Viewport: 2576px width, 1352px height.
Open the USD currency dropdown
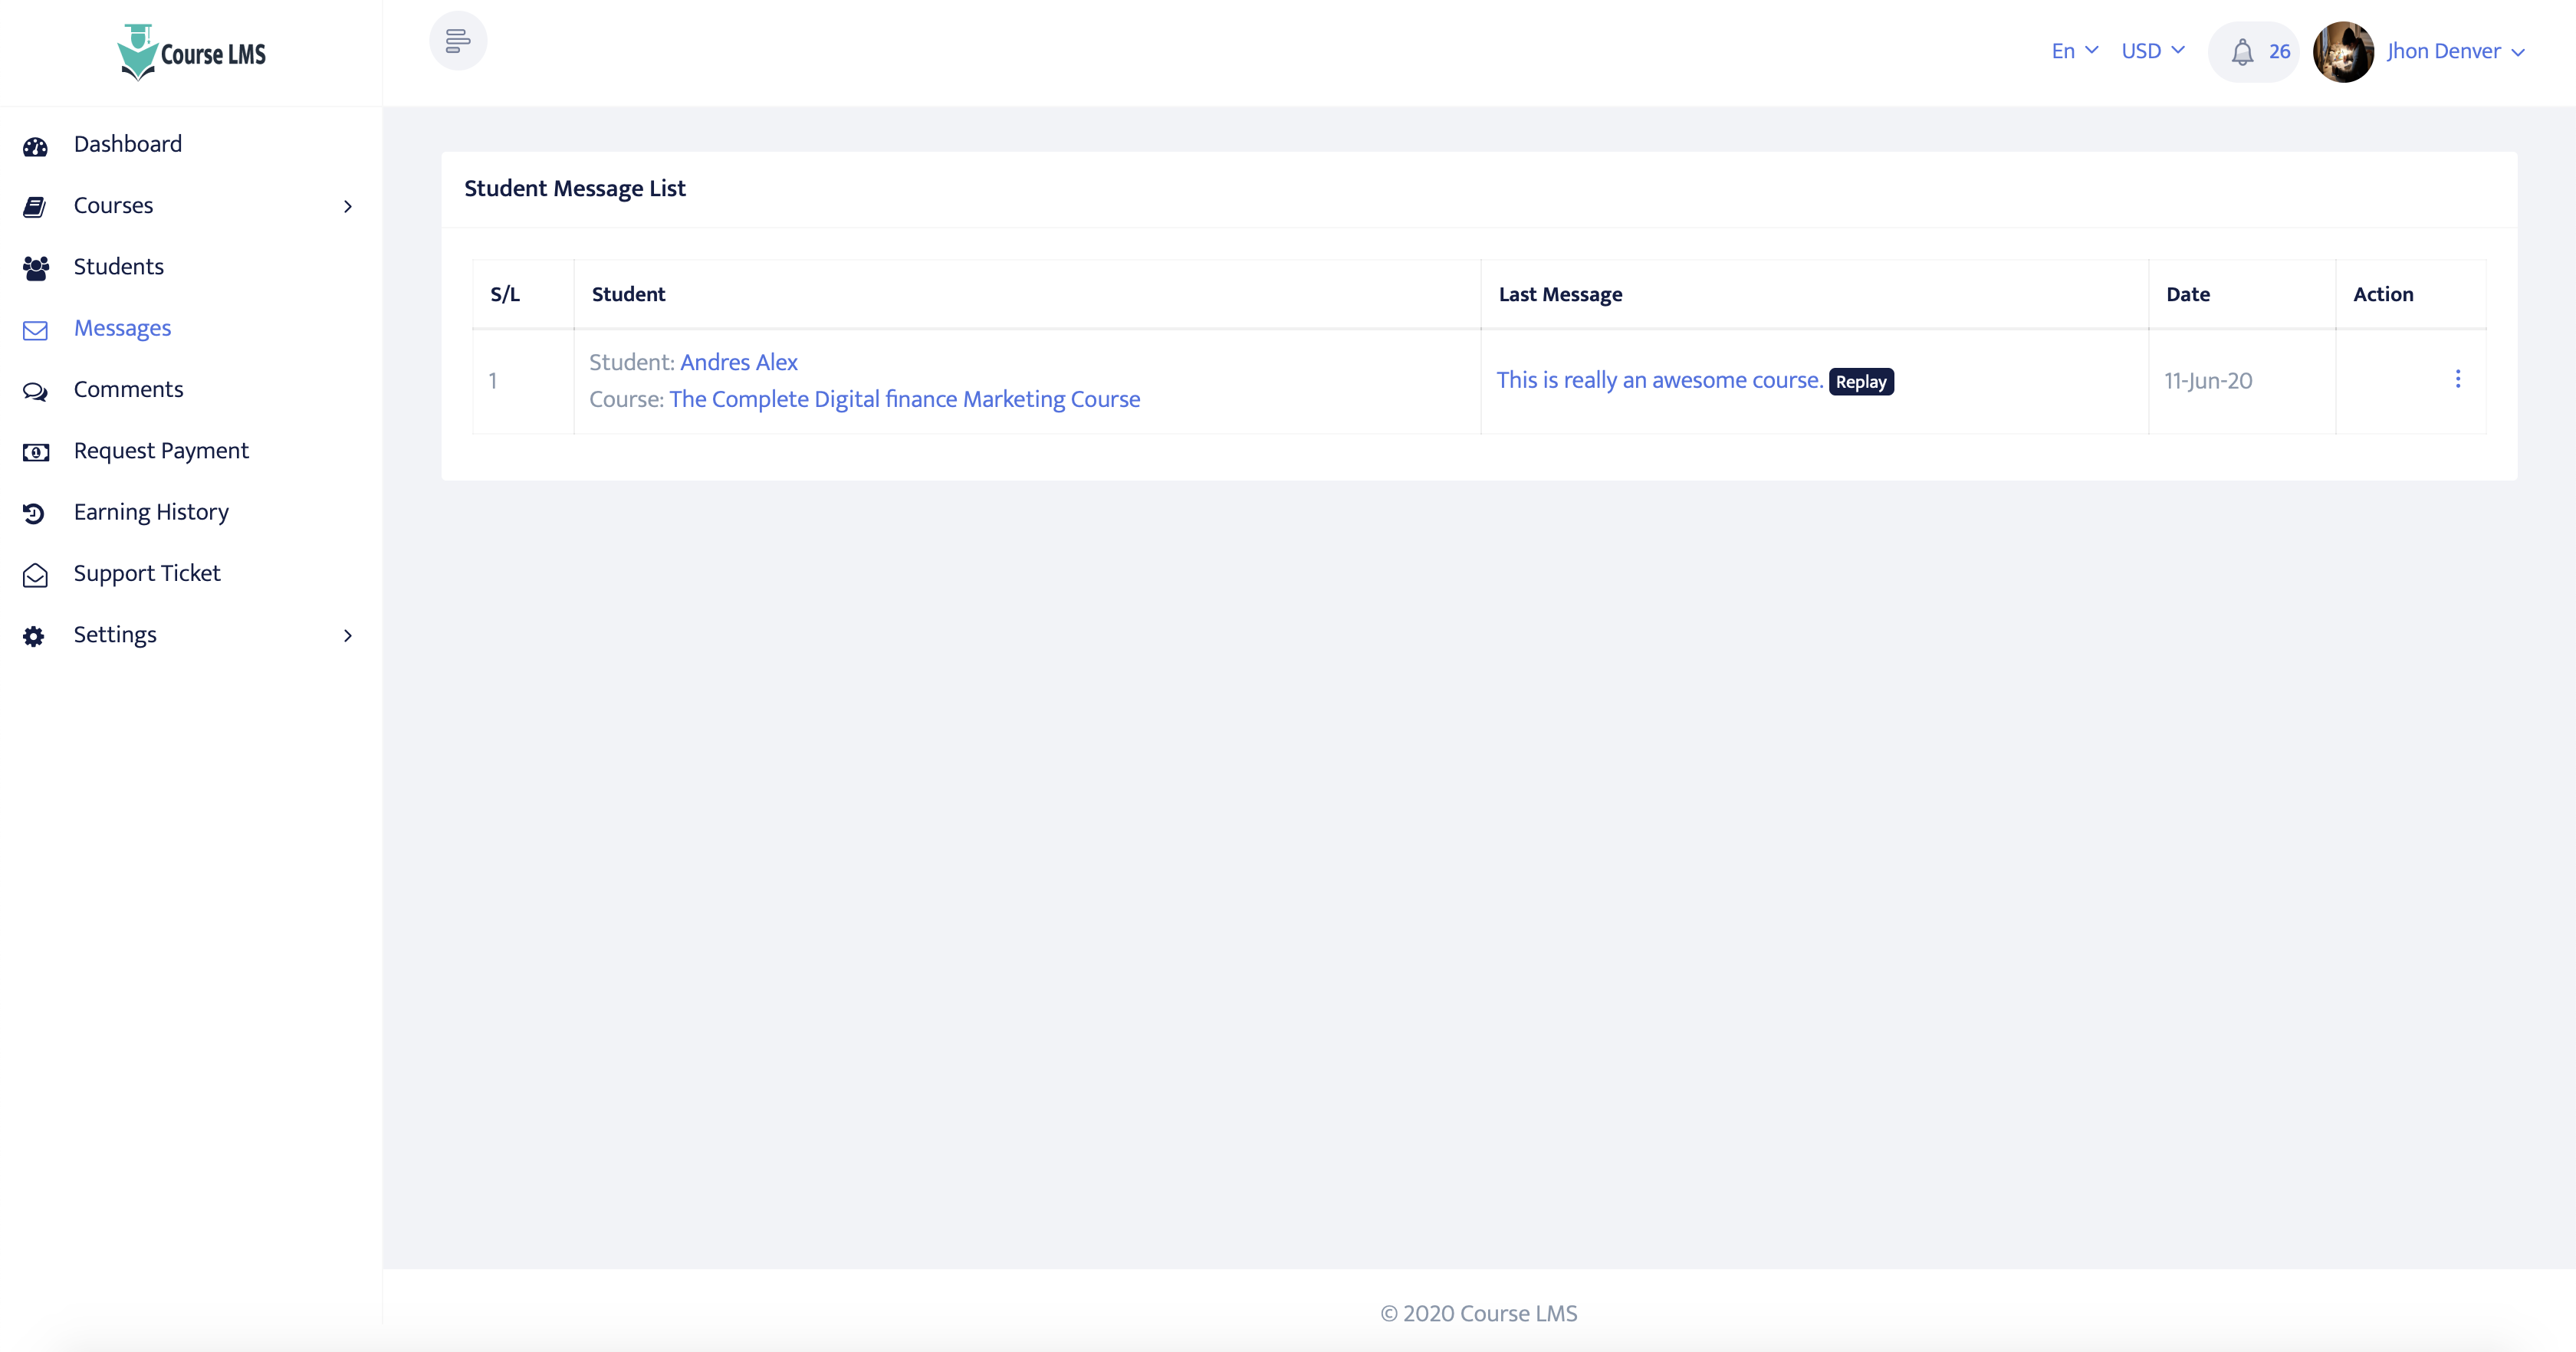(x=2152, y=51)
